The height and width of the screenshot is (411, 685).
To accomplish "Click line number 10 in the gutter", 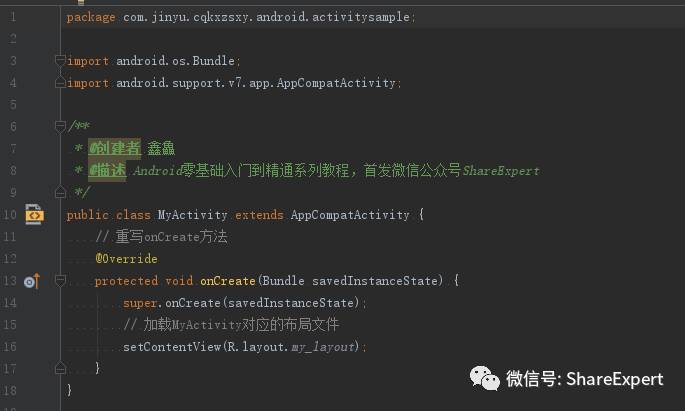I will pyautogui.click(x=10, y=215).
